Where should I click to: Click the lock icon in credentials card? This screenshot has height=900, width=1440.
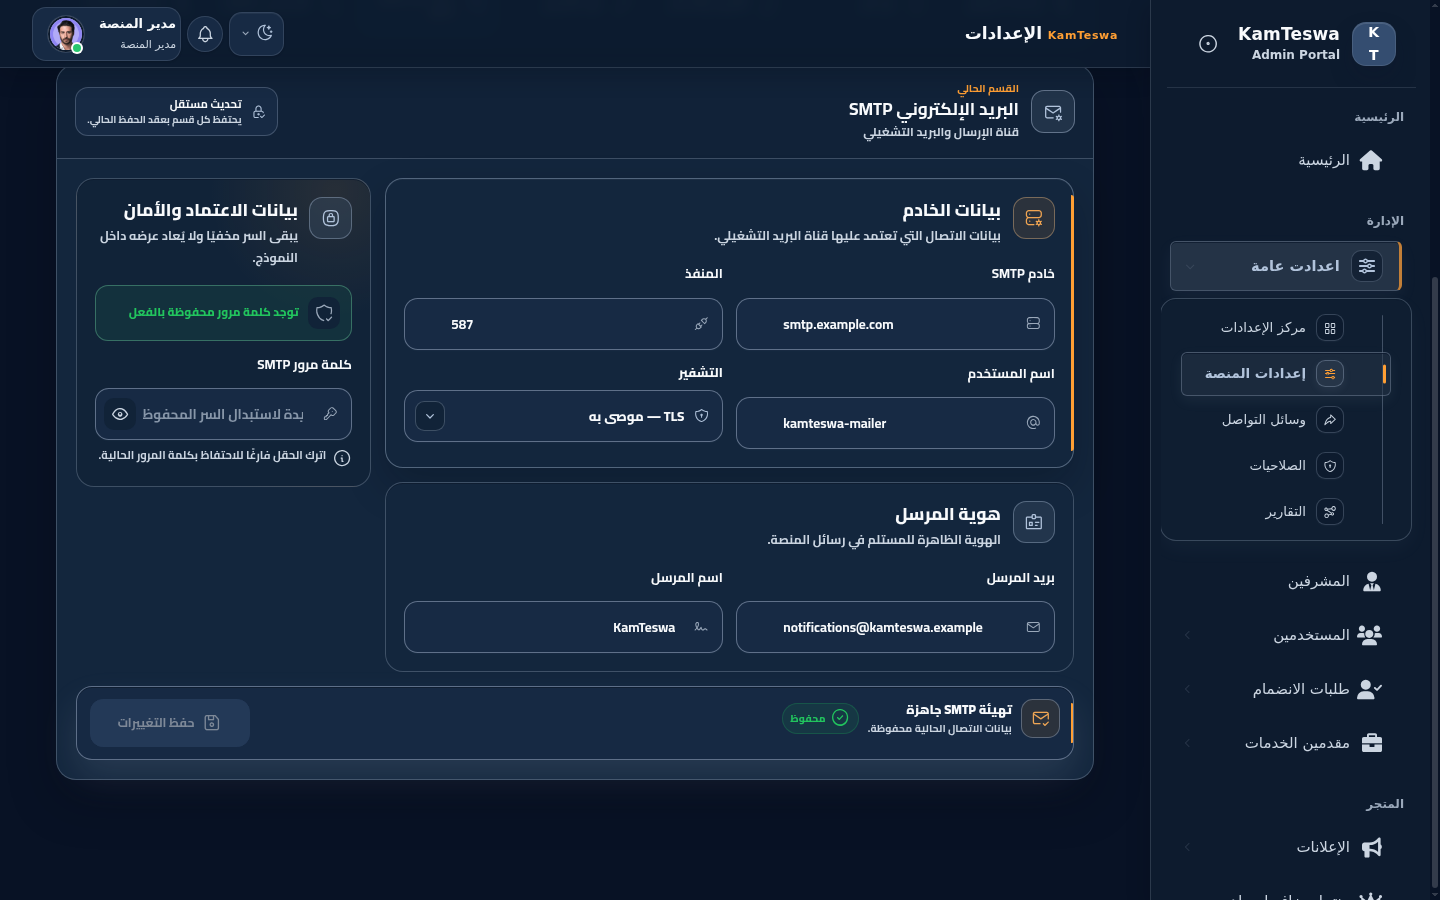tap(331, 218)
